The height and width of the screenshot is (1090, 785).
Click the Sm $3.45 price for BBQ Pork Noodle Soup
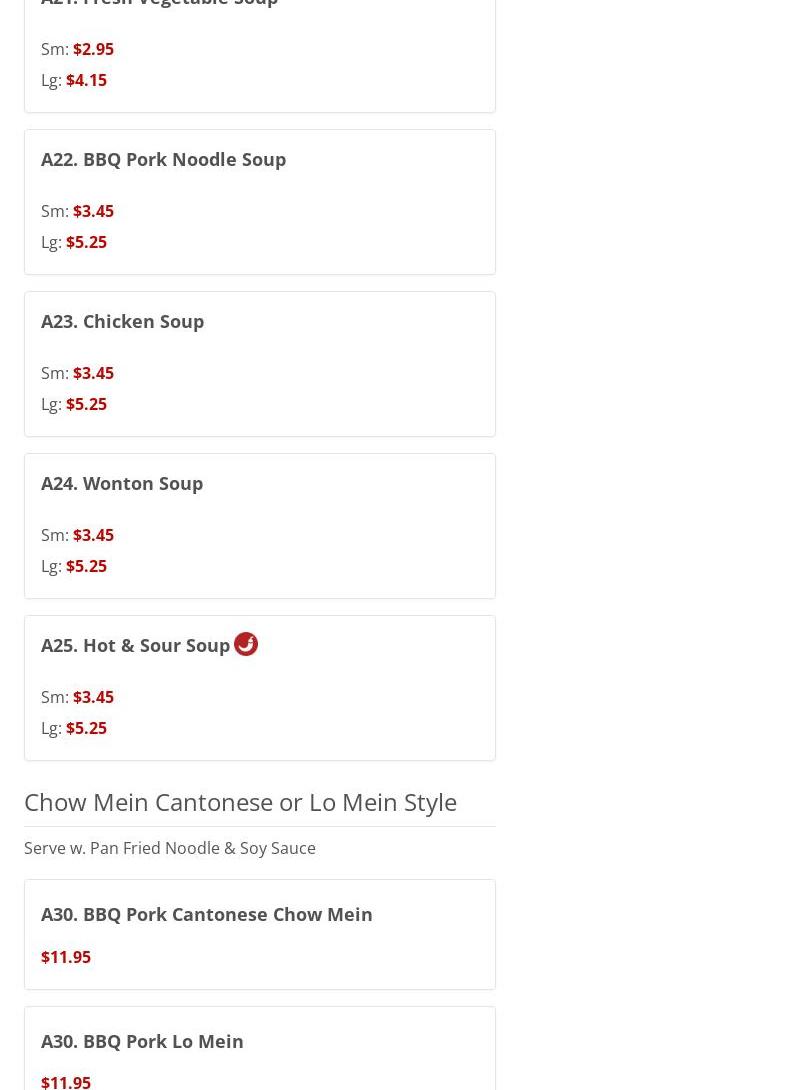(x=93, y=211)
